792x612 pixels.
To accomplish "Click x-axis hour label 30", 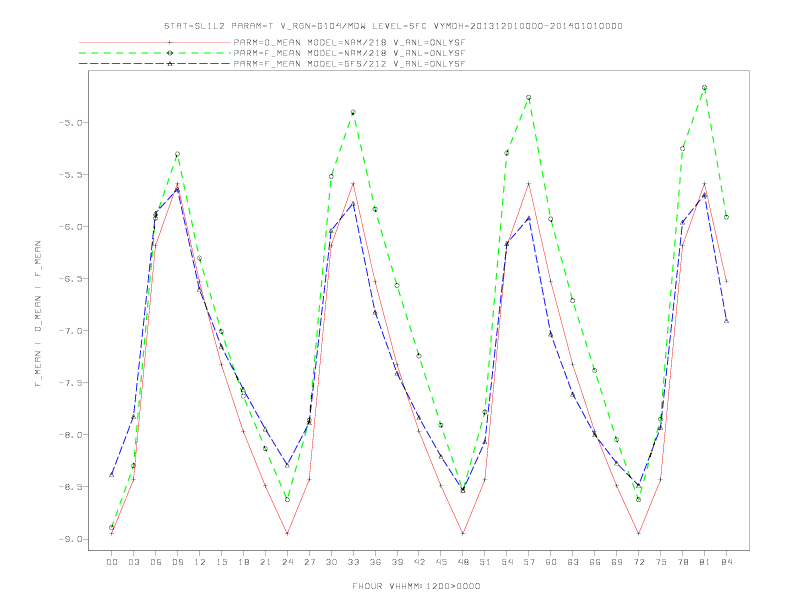I will 331,562.
